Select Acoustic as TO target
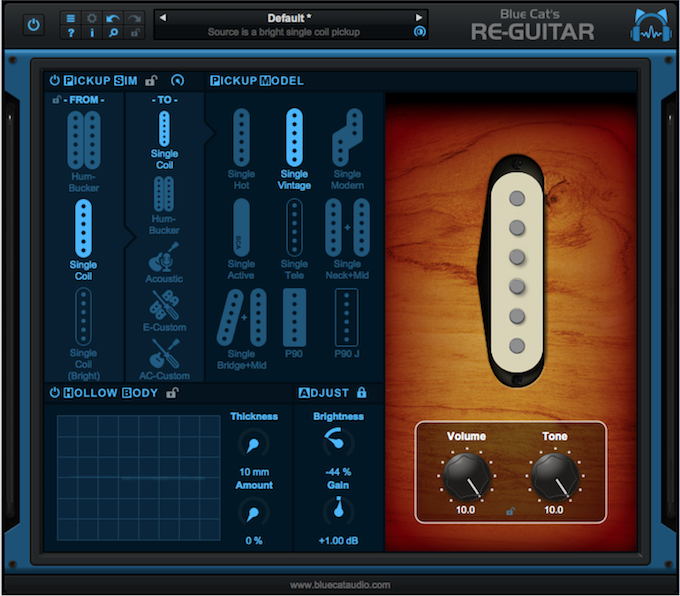Viewport: 680px width, 596px height. [x=164, y=263]
